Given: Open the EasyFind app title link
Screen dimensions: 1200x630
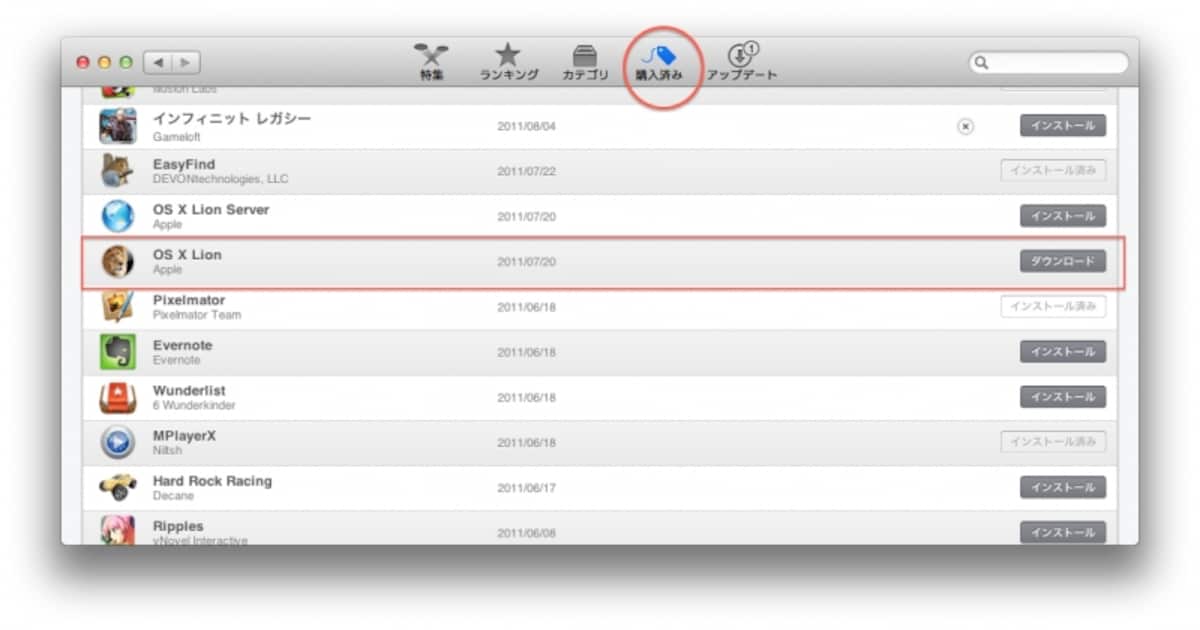Looking at the screenshot, I should click(x=184, y=164).
